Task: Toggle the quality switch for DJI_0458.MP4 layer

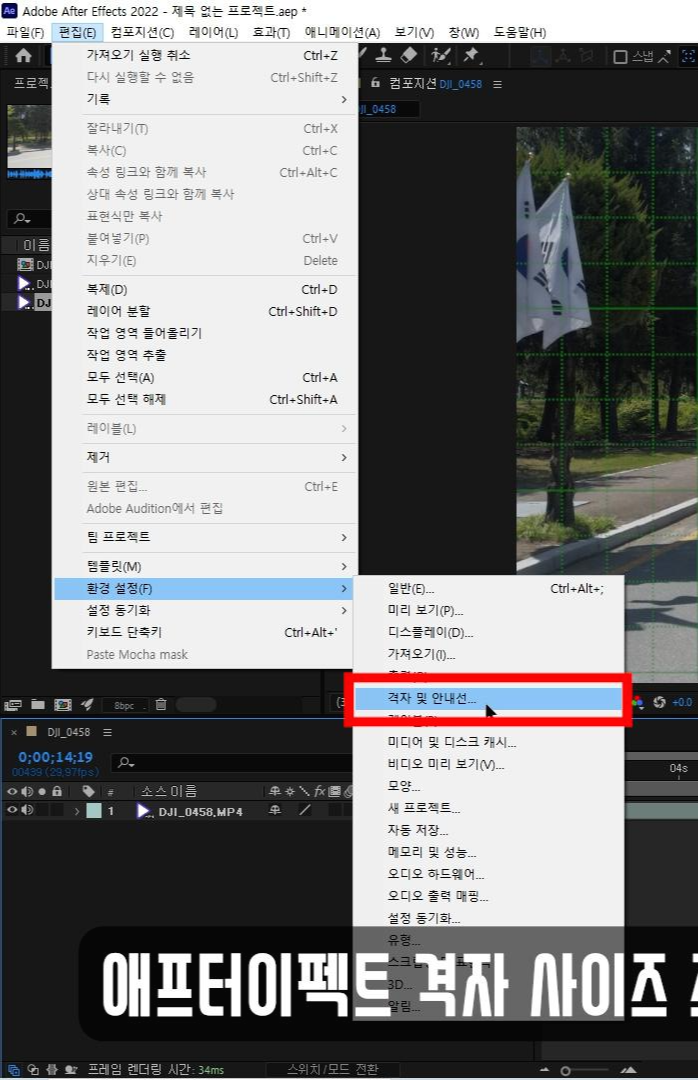Action: [305, 811]
